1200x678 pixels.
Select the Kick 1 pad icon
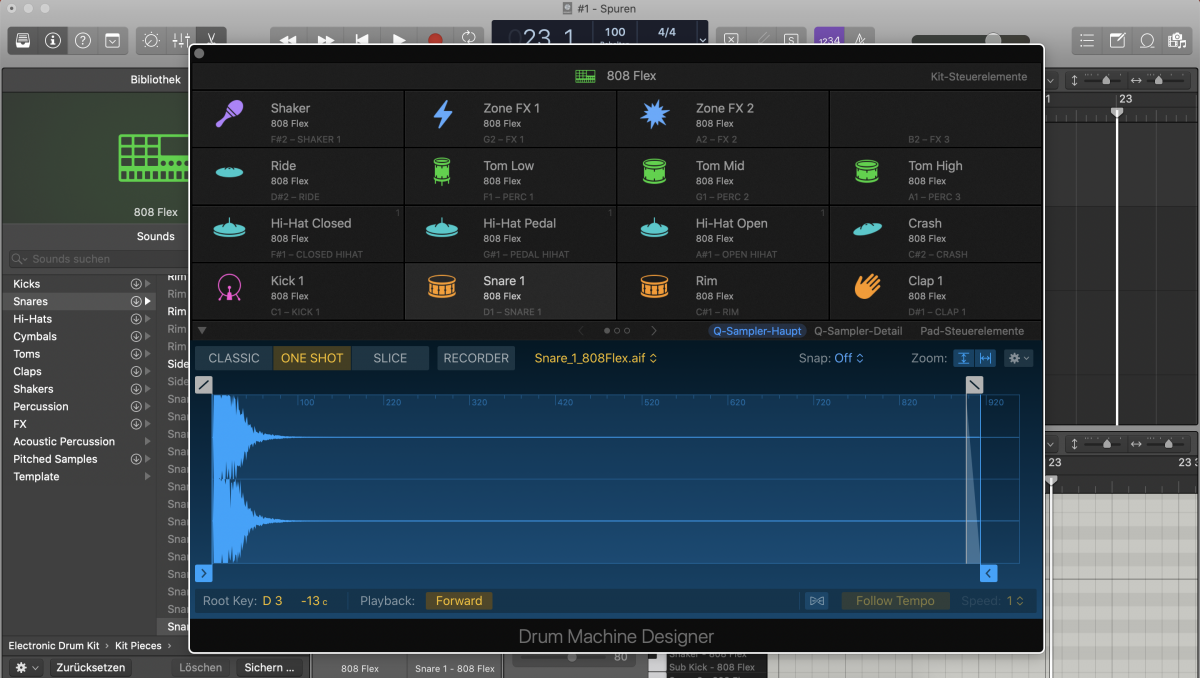tap(229, 289)
